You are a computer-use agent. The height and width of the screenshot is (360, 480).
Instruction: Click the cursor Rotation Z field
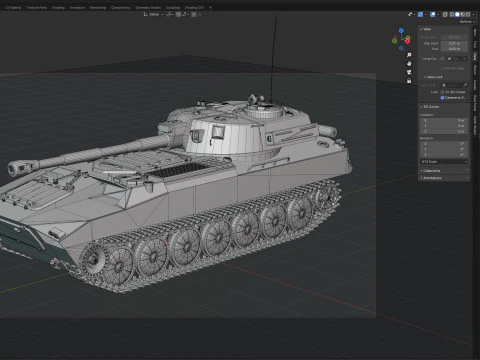click(444, 155)
